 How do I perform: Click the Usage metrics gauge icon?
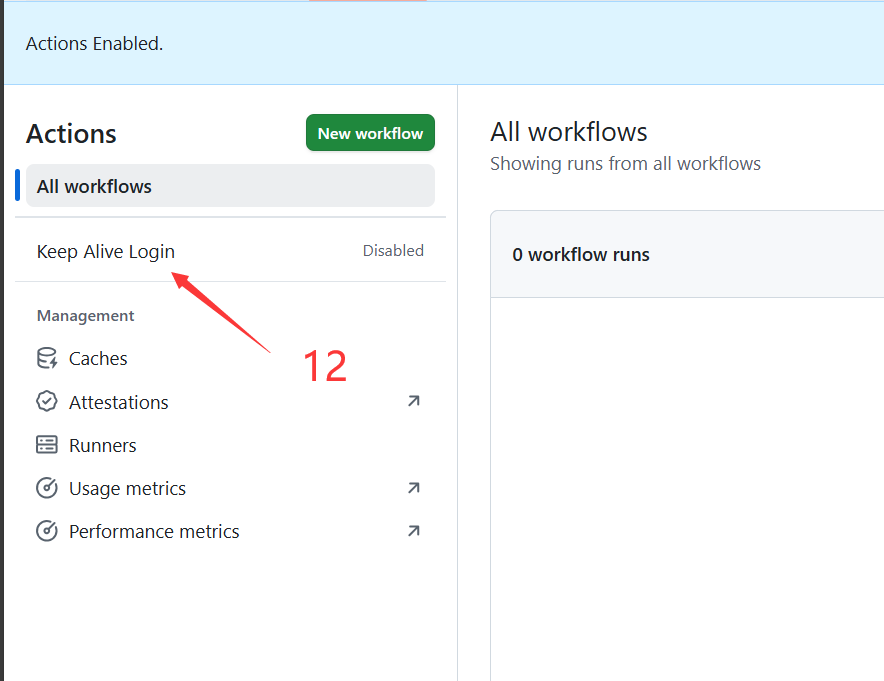(x=47, y=488)
